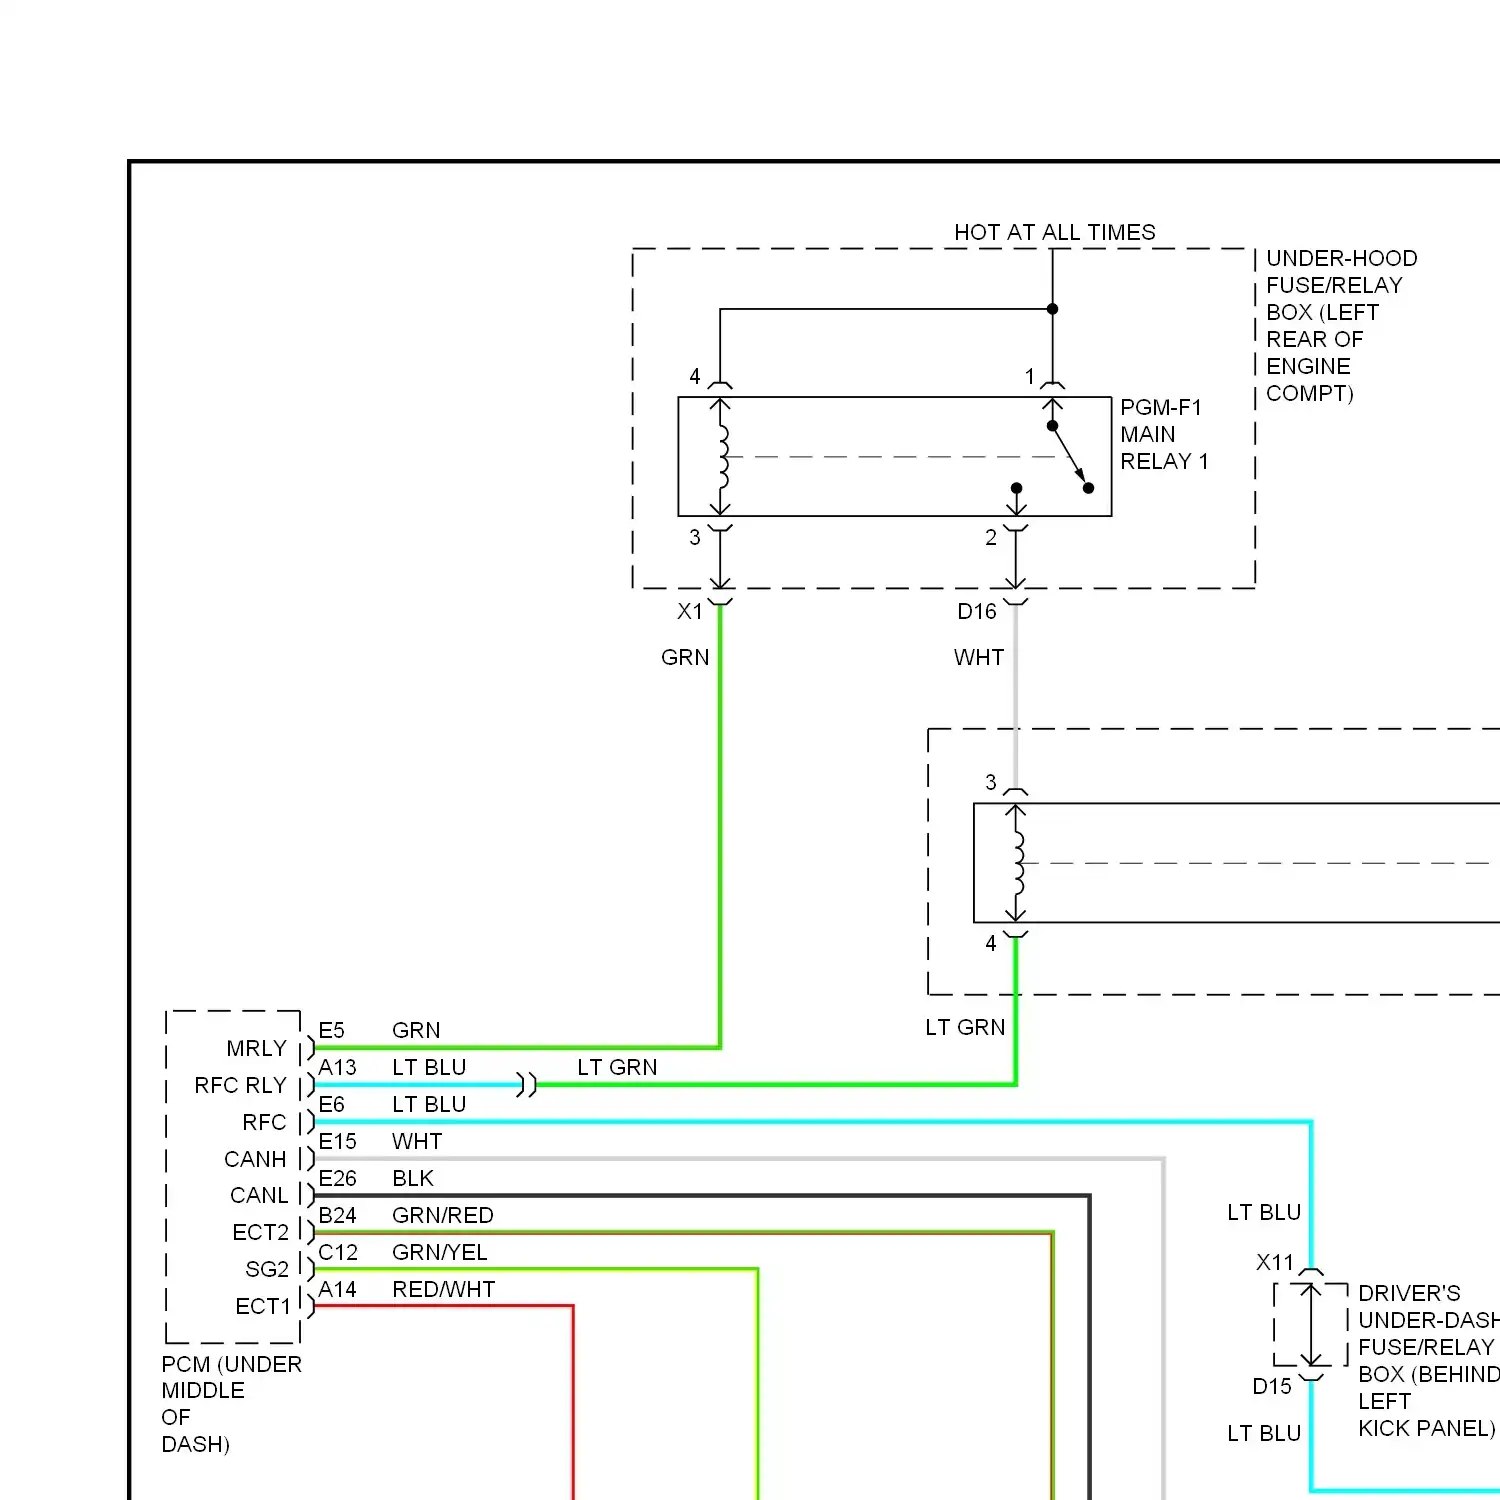This screenshot has height=1500, width=1500.
Task: Select terminal B24 on the PCM
Action: 337,1215
